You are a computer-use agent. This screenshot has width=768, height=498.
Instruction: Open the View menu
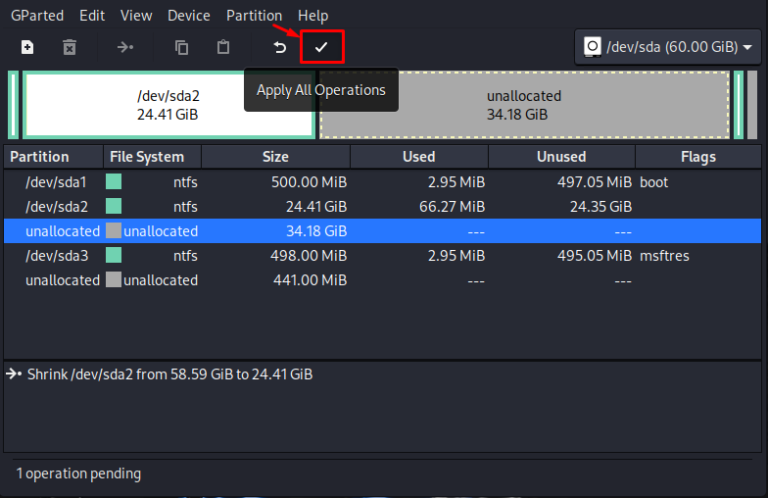point(136,16)
